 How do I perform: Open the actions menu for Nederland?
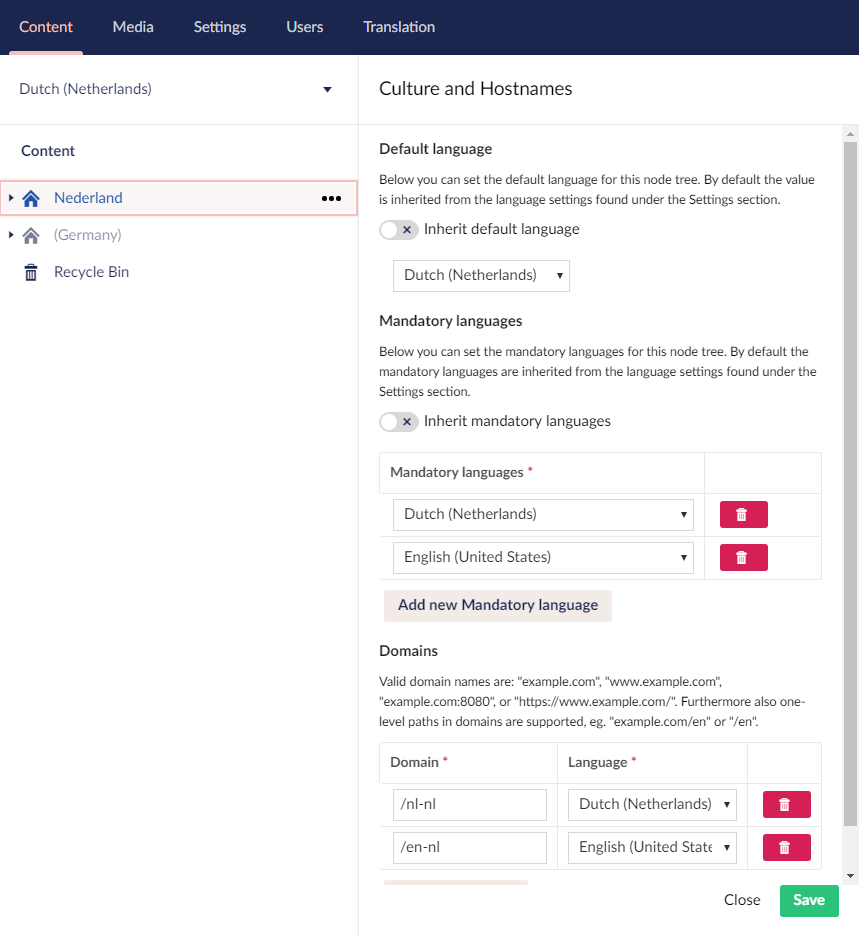pyautogui.click(x=331, y=198)
